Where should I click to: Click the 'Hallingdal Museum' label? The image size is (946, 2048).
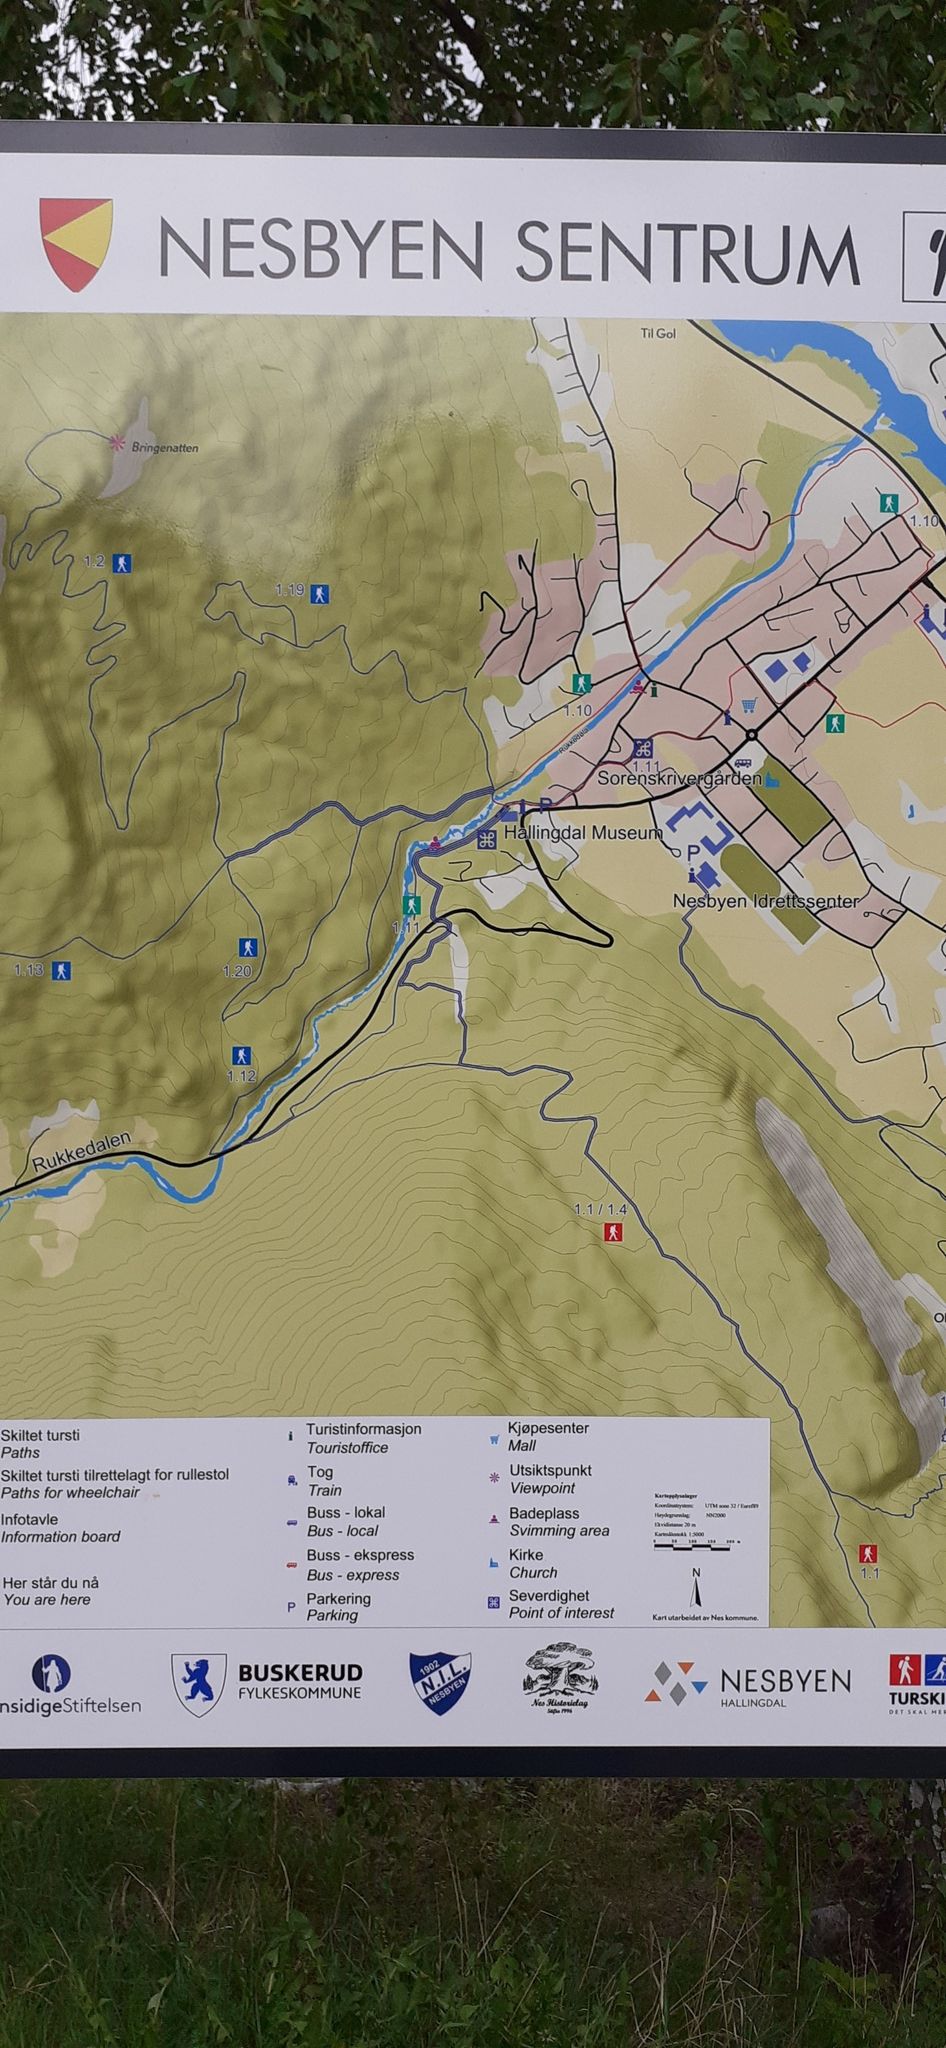point(583,832)
